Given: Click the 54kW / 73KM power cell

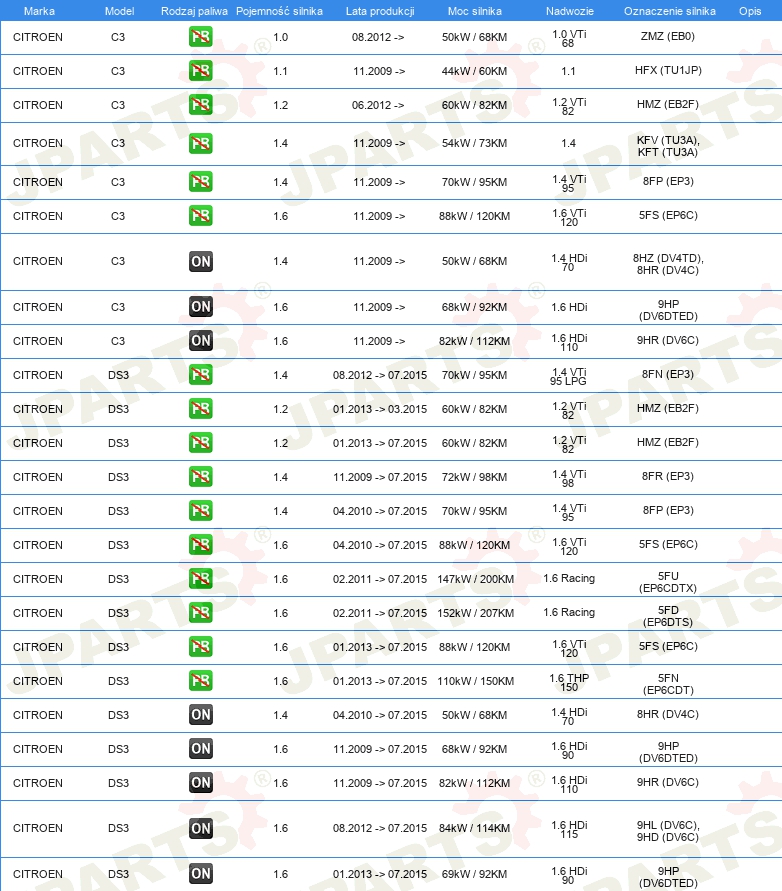Looking at the screenshot, I should [x=474, y=143].
